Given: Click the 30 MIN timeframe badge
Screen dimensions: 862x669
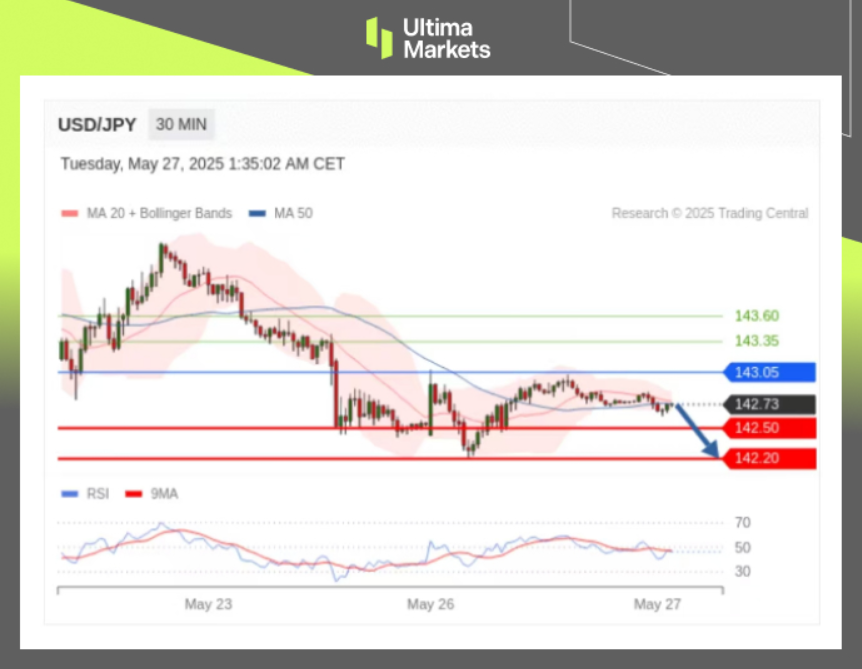Looking at the screenshot, I should point(181,124).
